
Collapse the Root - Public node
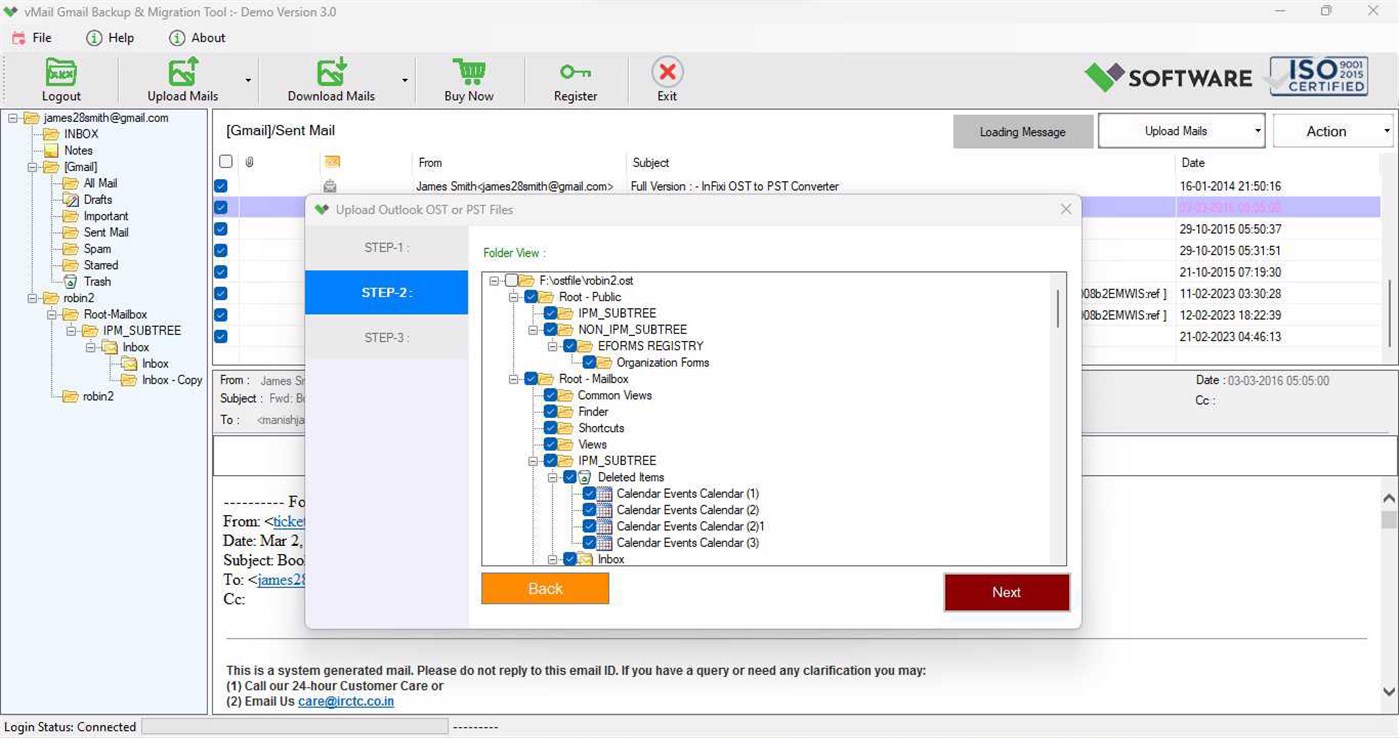tap(513, 297)
